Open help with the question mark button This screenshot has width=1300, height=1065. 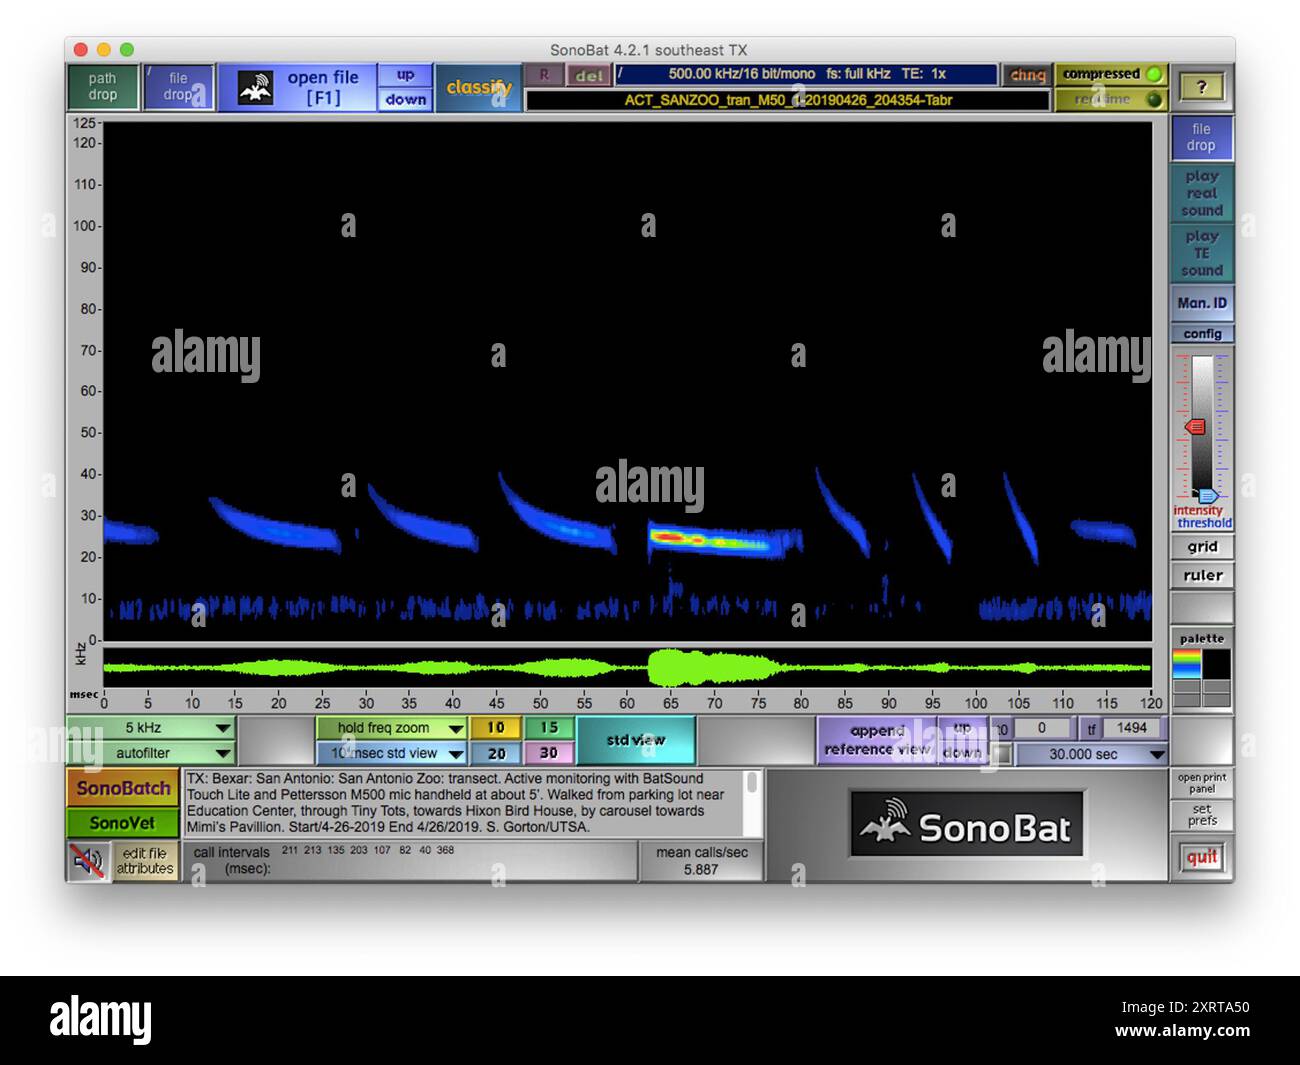pyautogui.click(x=1202, y=87)
